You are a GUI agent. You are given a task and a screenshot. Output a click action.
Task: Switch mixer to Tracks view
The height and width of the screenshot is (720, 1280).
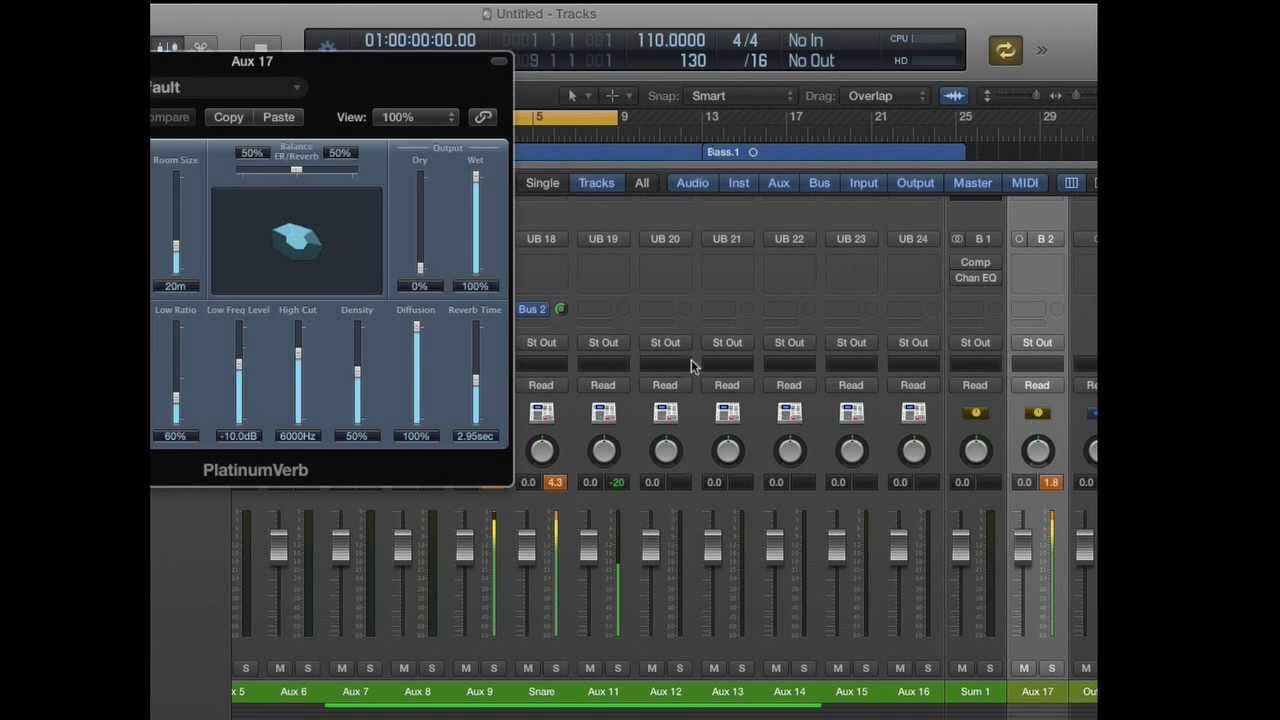coord(596,183)
